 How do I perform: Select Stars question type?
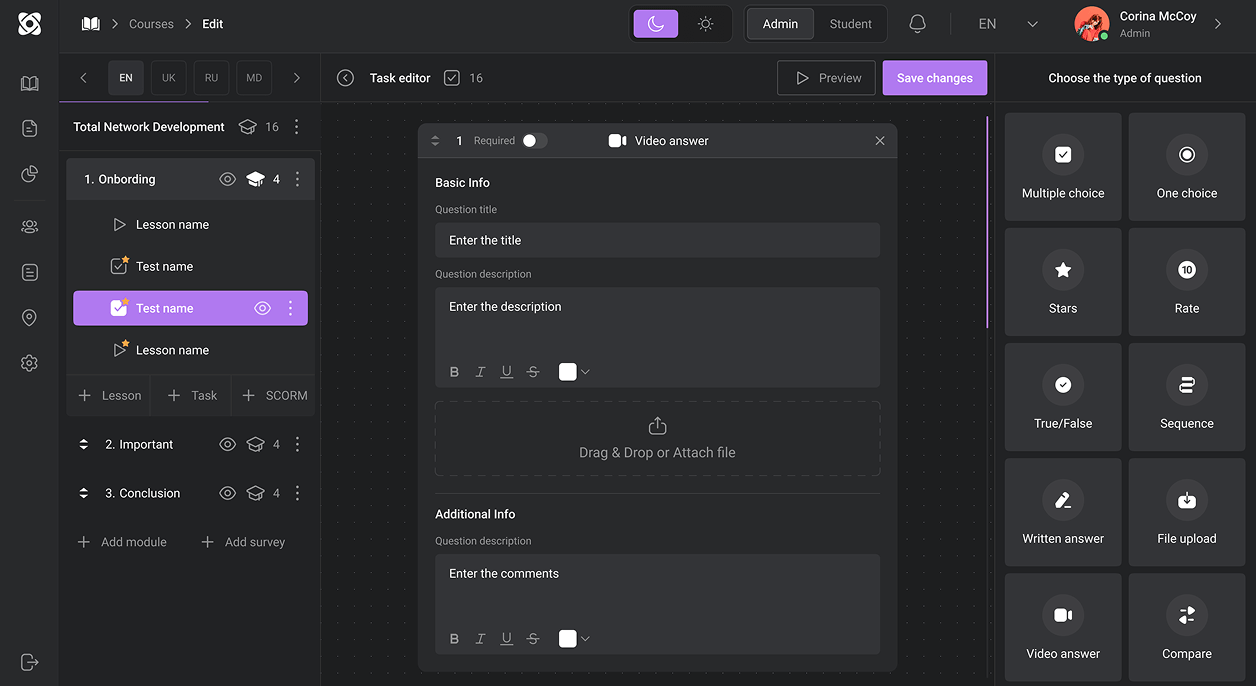click(x=1063, y=282)
